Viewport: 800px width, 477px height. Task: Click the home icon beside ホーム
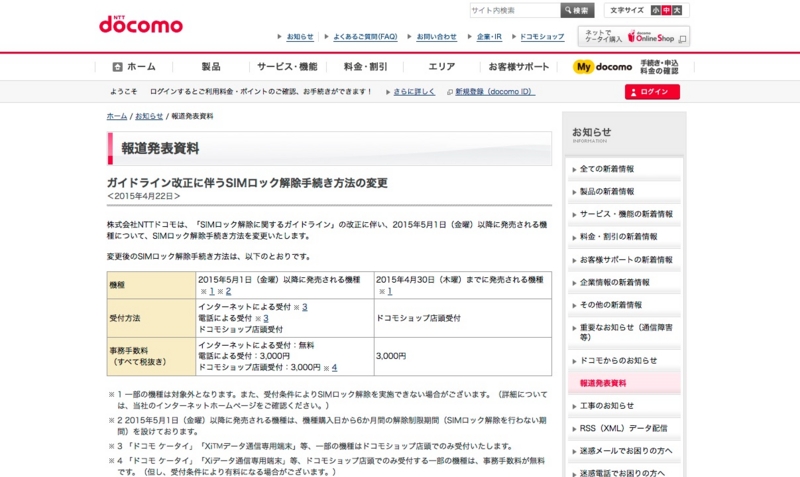(117, 67)
